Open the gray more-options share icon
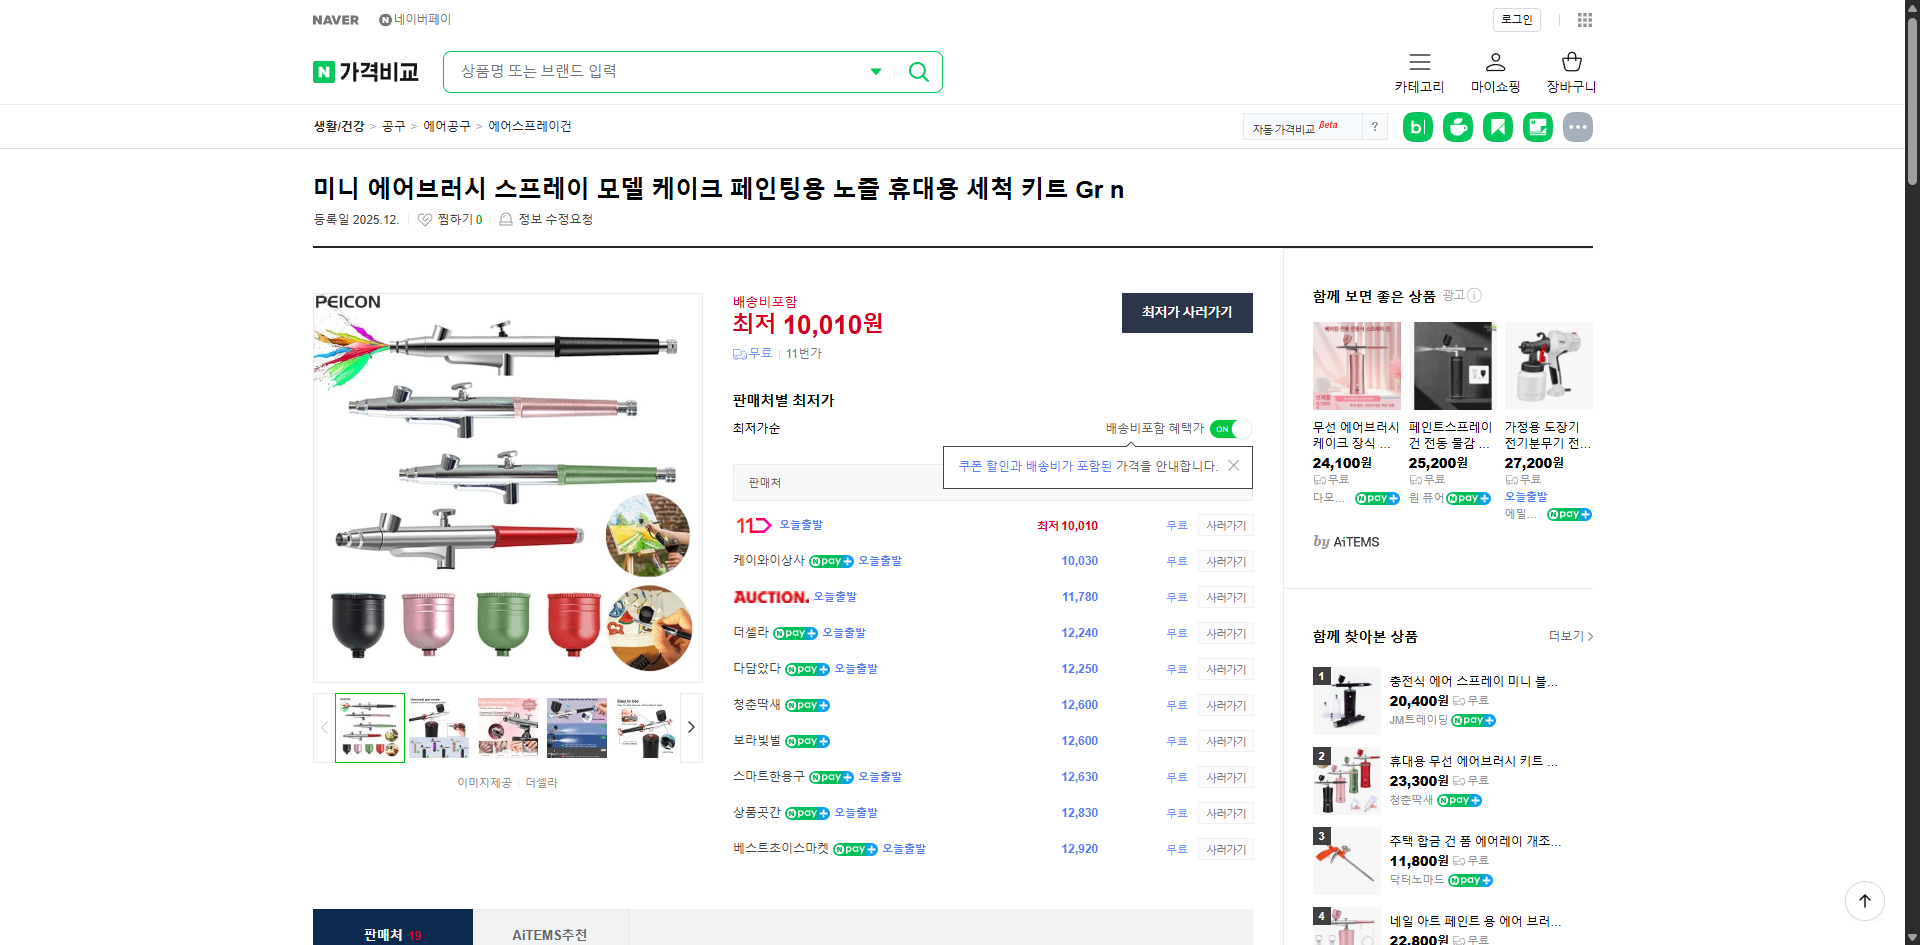 point(1577,126)
